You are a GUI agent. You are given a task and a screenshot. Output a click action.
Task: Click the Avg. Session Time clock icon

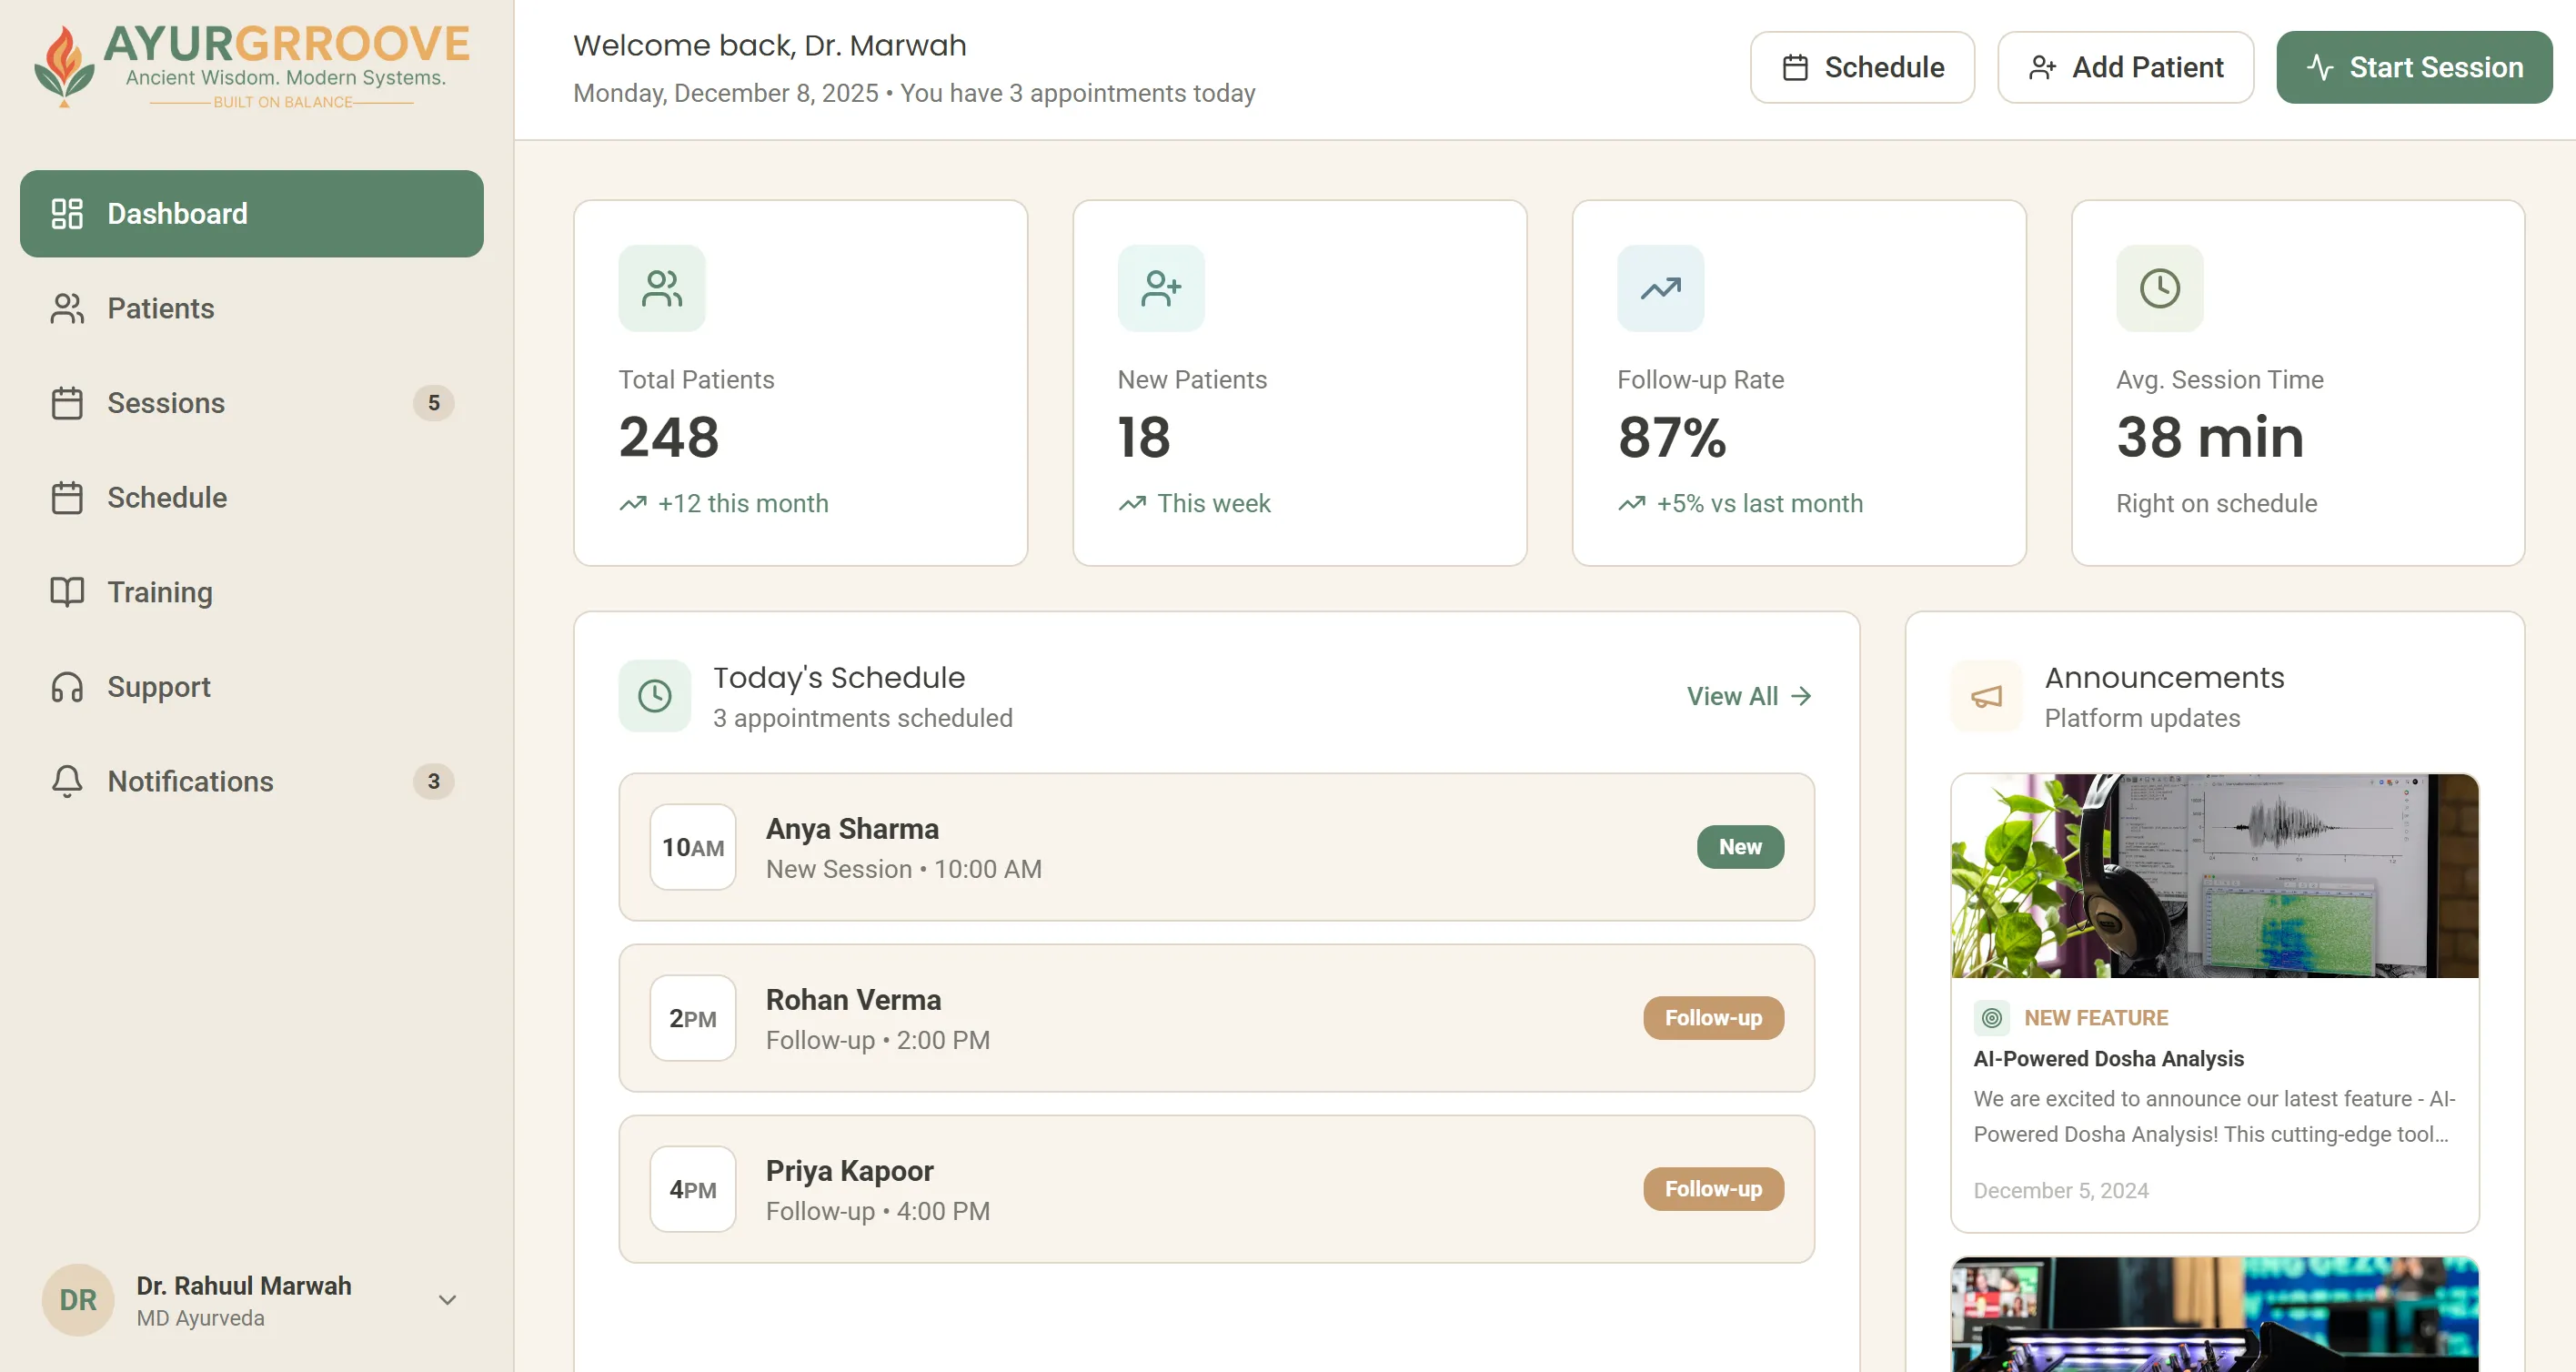(2159, 288)
